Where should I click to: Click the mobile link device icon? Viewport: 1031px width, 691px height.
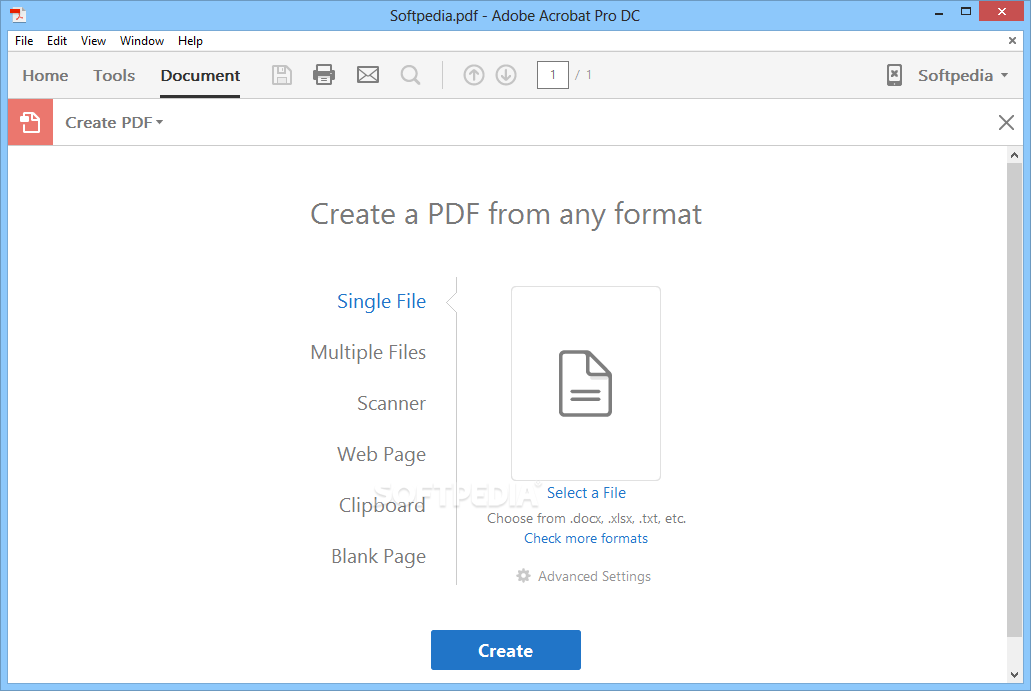(x=894, y=75)
